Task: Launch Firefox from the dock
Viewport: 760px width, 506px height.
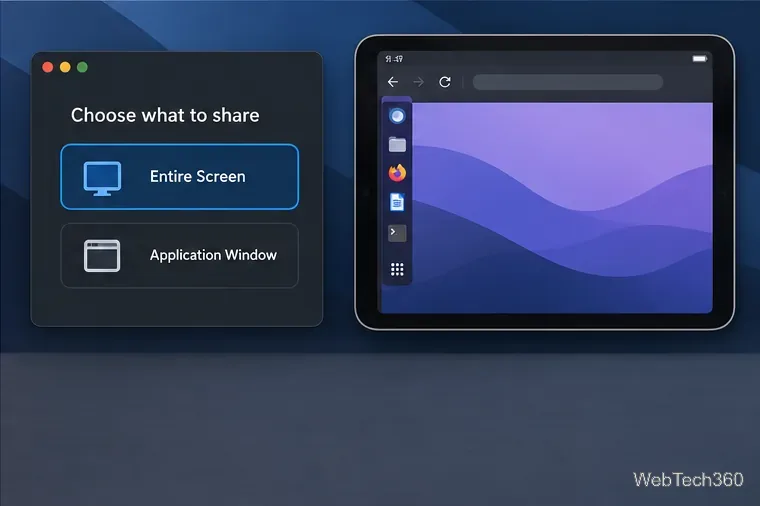Action: click(x=397, y=173)
